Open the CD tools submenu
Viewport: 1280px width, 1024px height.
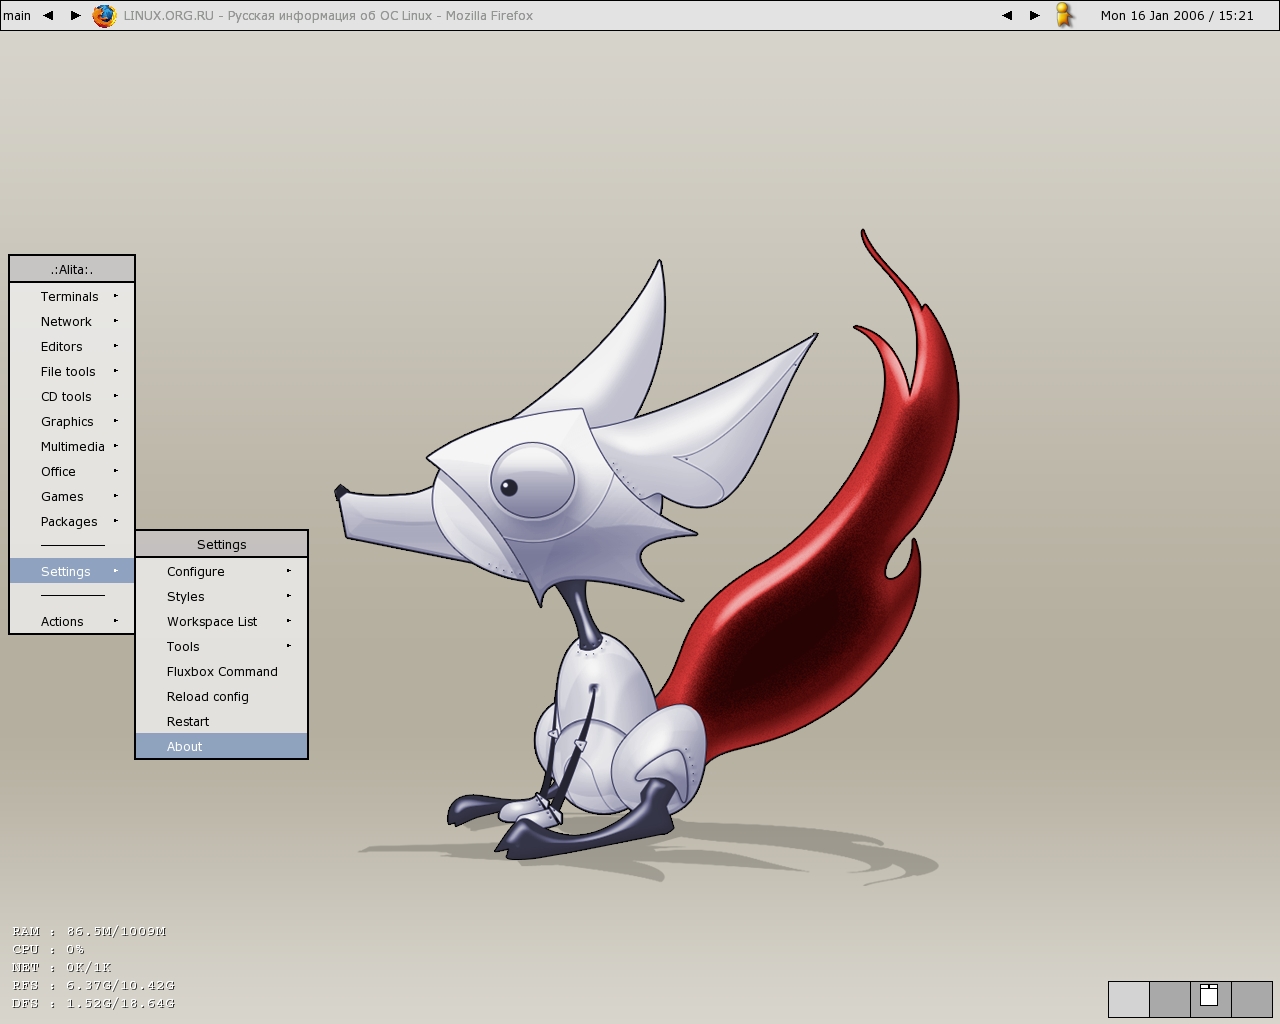click(x=72, y=396)
